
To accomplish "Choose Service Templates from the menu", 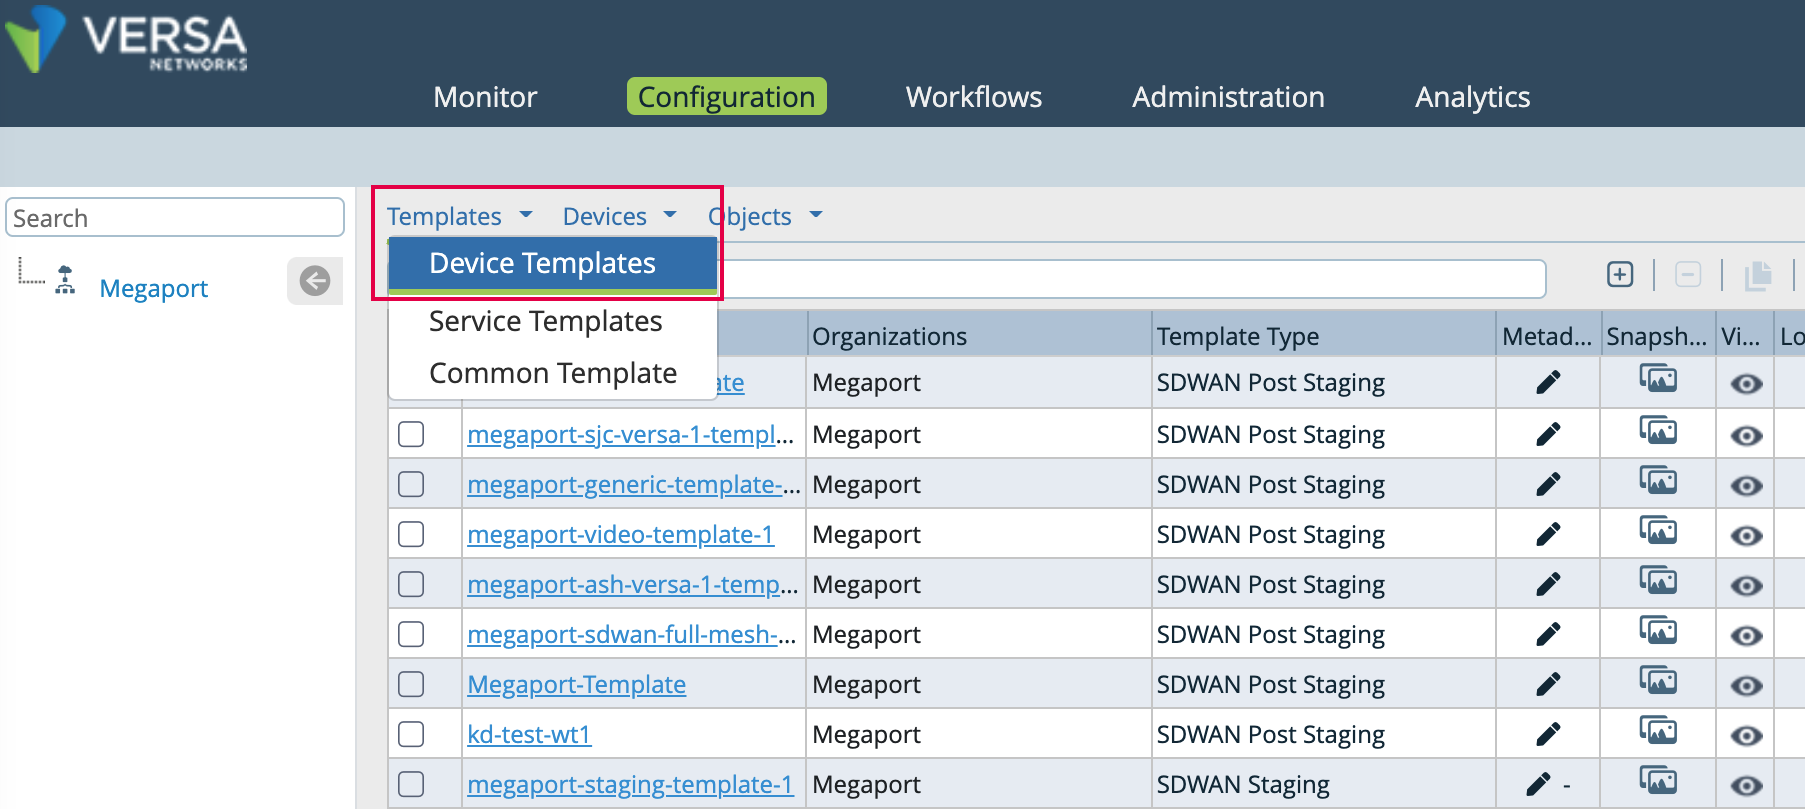I will point(545,321).
